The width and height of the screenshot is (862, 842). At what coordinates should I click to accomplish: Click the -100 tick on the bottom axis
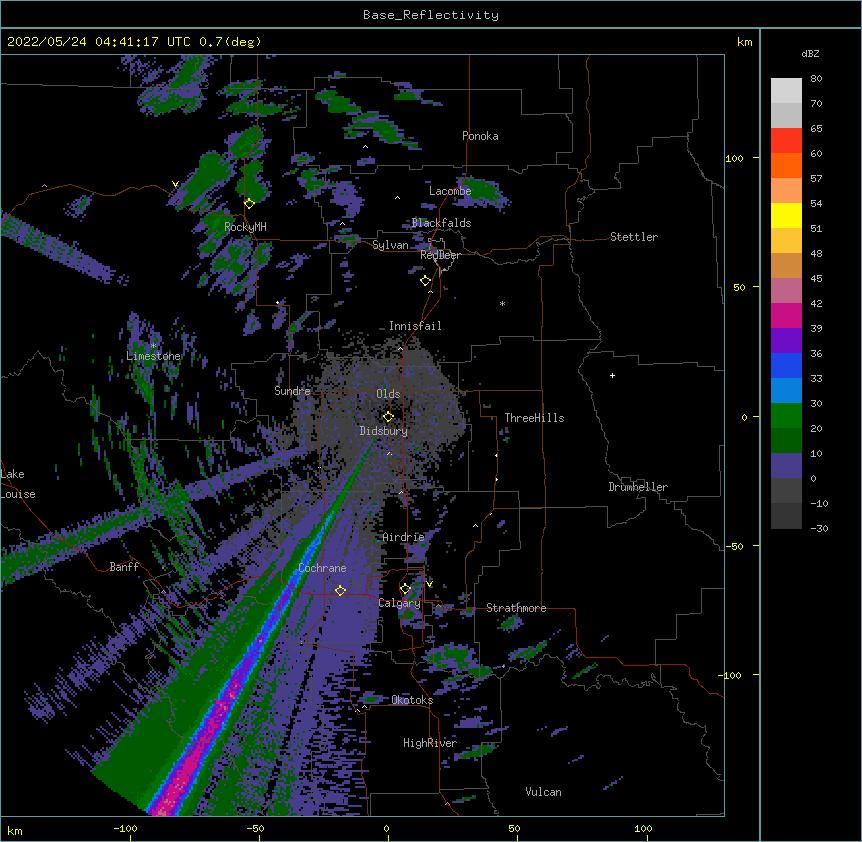[125, 828]
